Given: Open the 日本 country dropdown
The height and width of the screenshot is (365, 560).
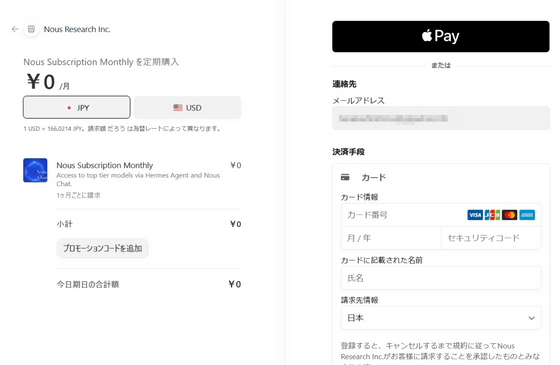Looking at the screenshot, I should pos(441,318).
